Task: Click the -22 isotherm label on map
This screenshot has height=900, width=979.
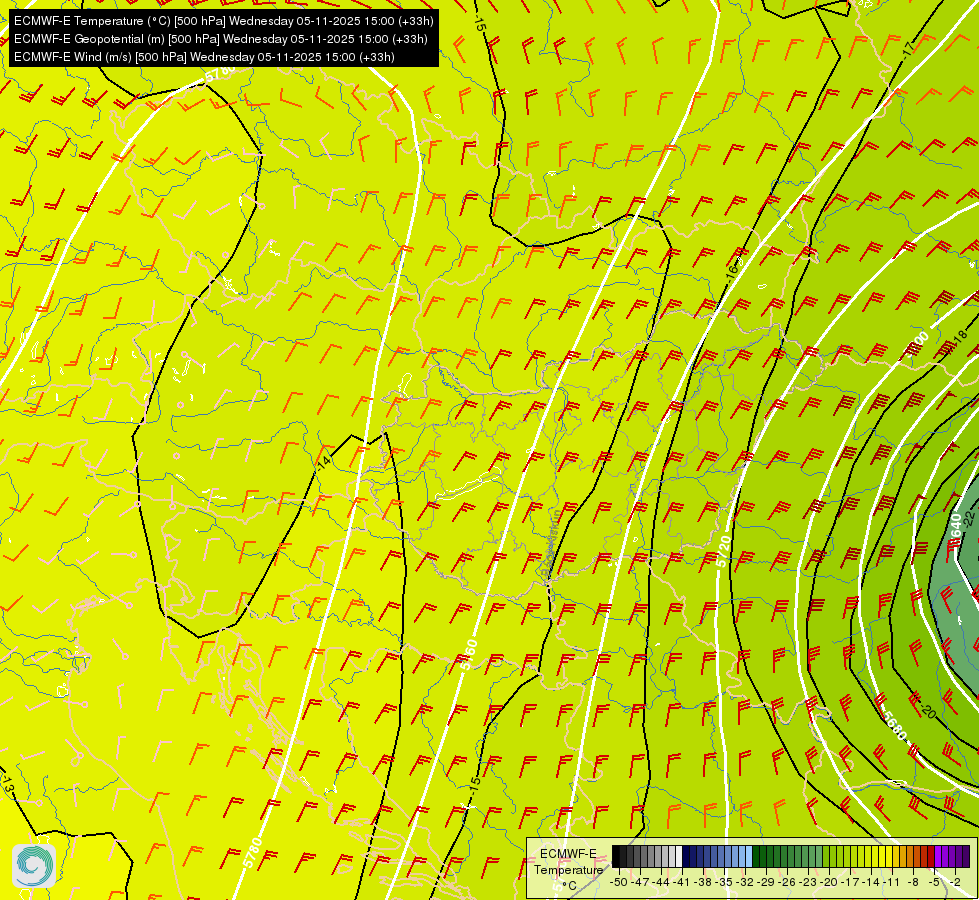Action: coord(969,518)
